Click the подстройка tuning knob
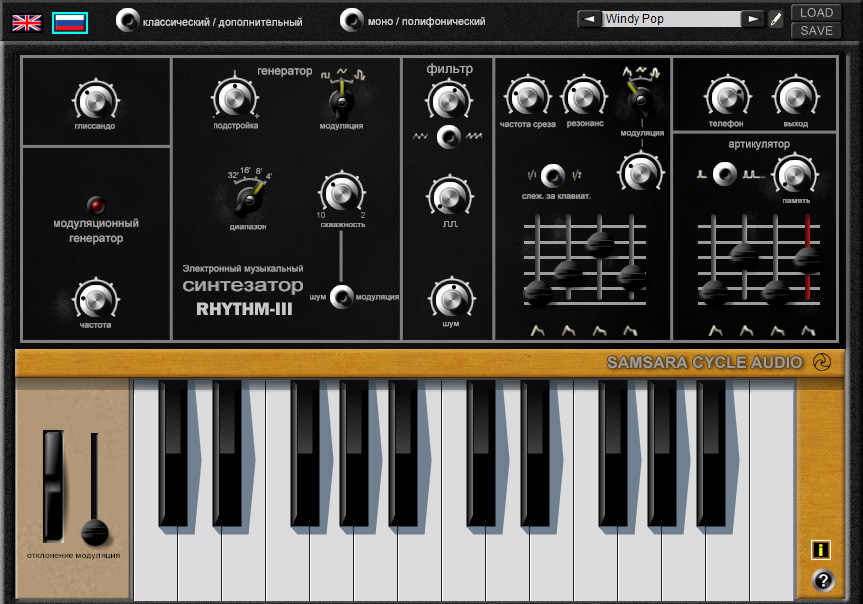Screen dimensions: 863x604 click(235, 98)
